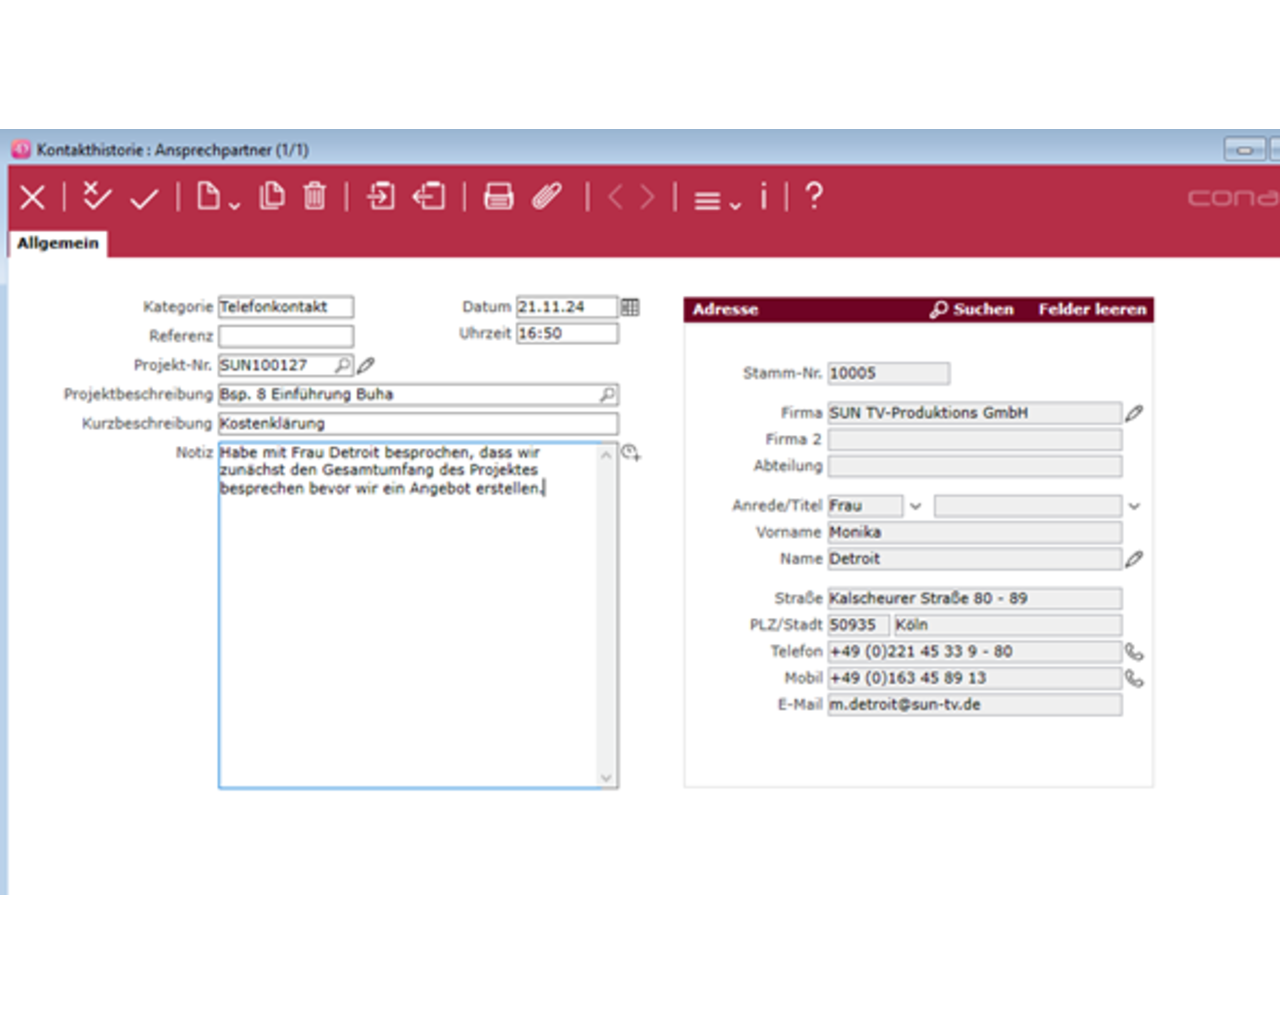Click the Kontakthistorie window app icon
This screenshot has height=1024, width=1280.
tap(21, 149)
